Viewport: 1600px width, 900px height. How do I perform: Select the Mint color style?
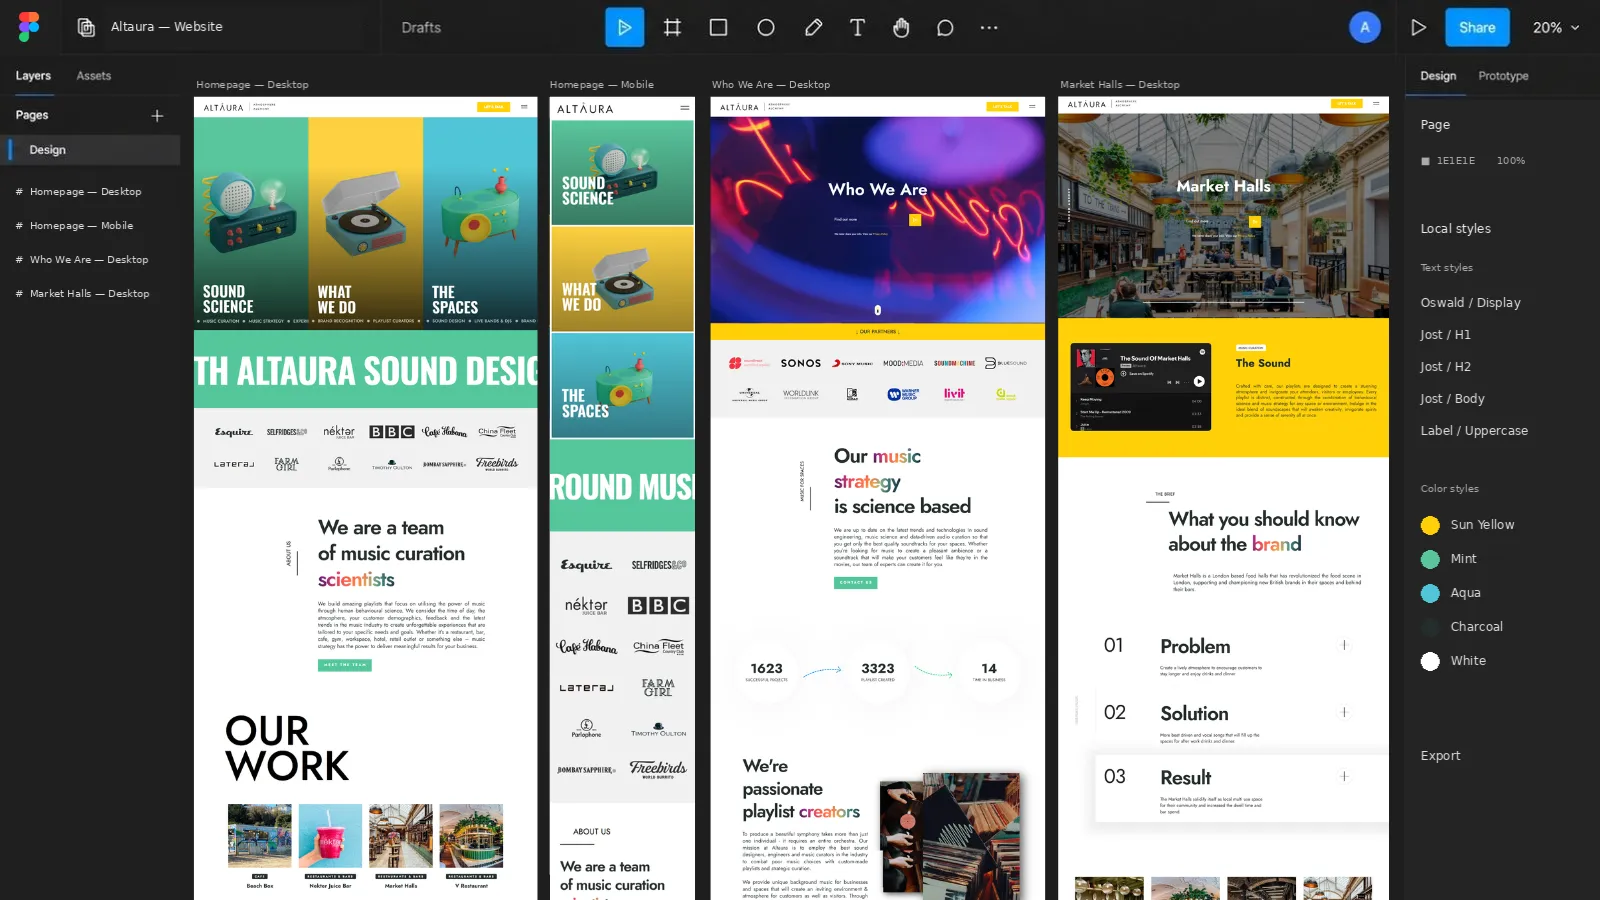pyautogui.click(x=1449, y=559)
